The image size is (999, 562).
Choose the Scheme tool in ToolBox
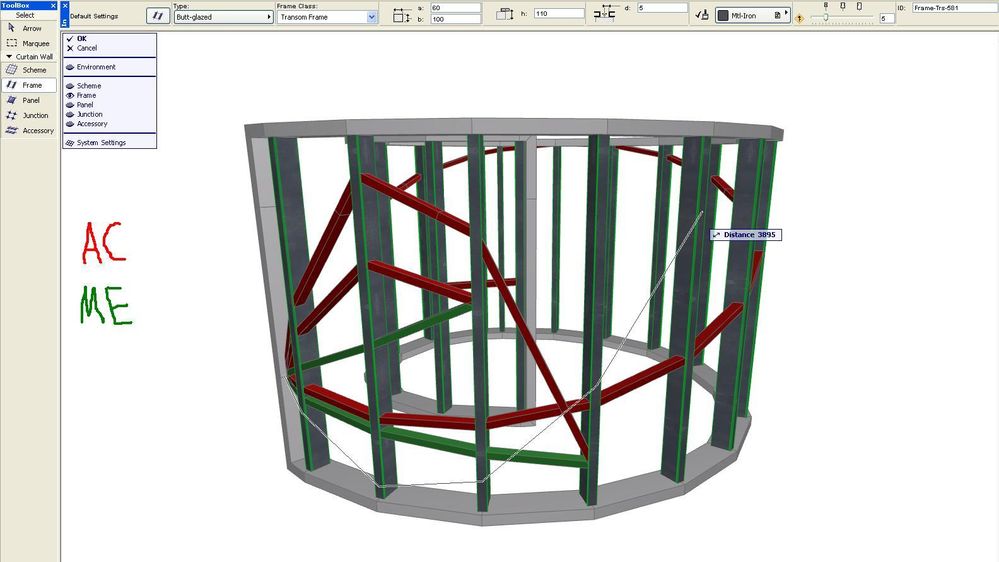[29, 69]
